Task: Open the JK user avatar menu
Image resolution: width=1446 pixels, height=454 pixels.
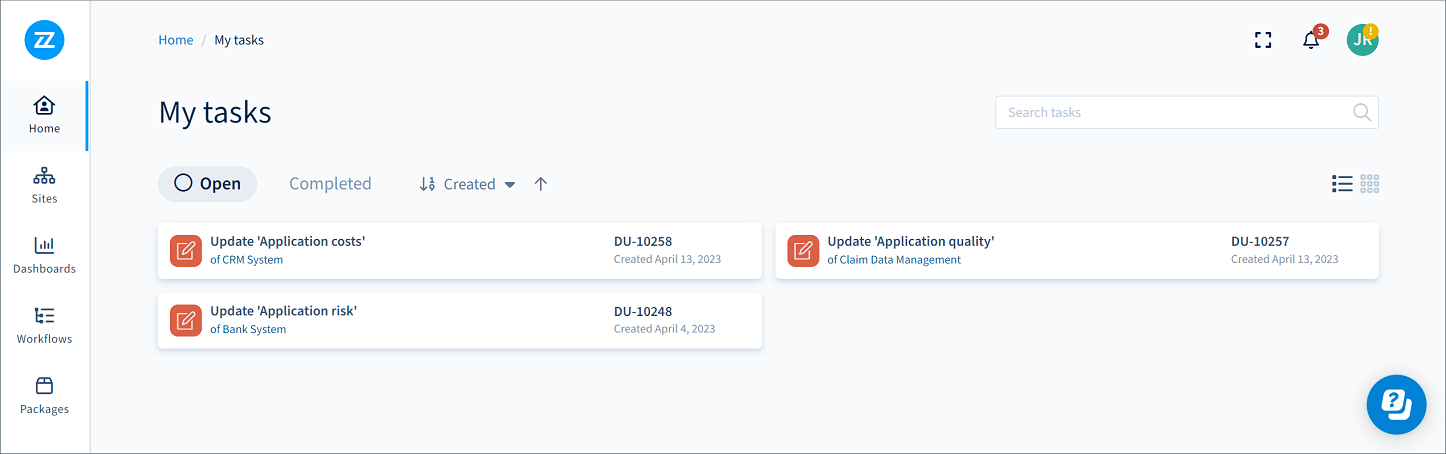Action: 1361,40
